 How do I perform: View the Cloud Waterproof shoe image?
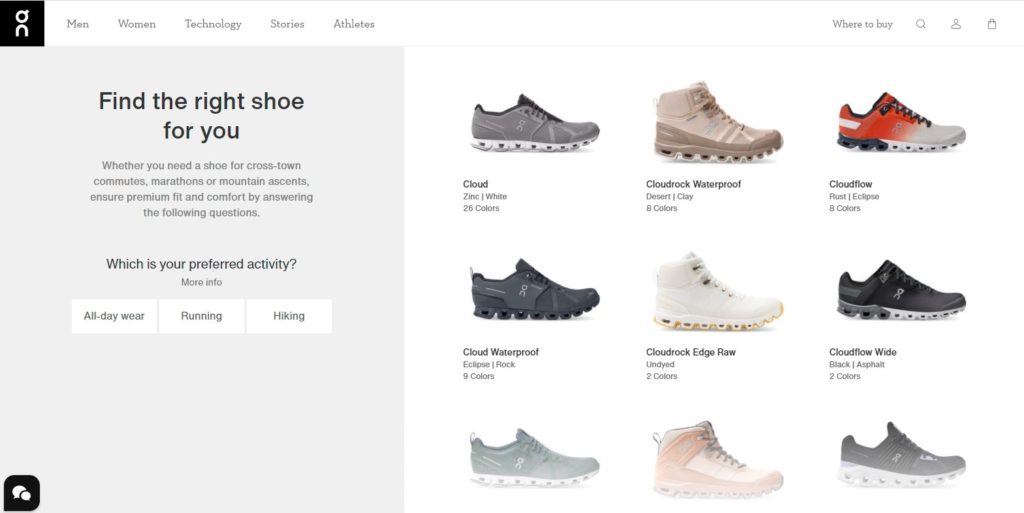(x=535, y=289)
